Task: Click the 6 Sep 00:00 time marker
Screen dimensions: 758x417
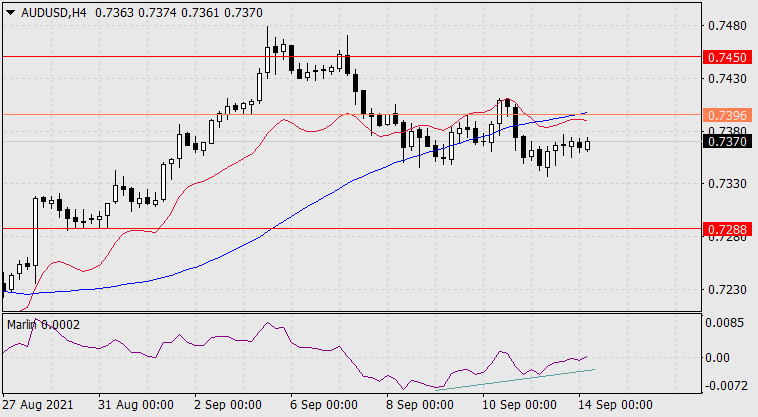Action: pyautogui.click(x=325, y=405)
